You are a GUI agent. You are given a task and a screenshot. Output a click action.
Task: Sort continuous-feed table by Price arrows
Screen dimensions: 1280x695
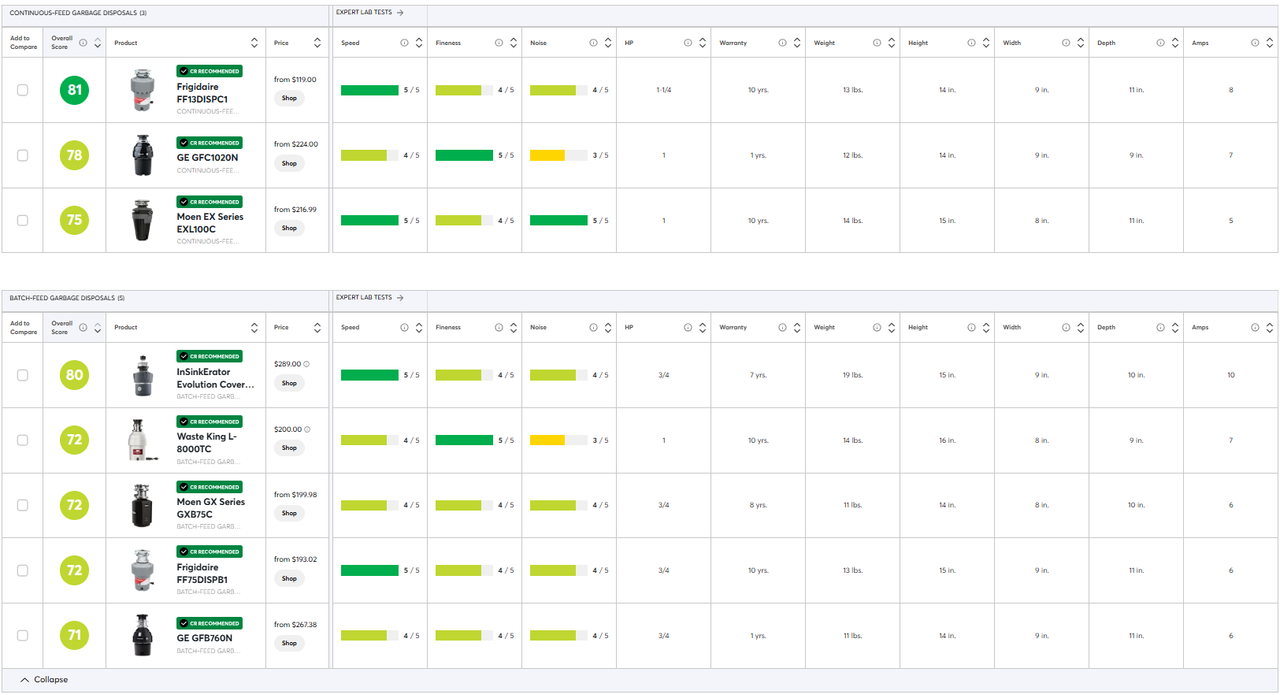(x=318, y=43)
